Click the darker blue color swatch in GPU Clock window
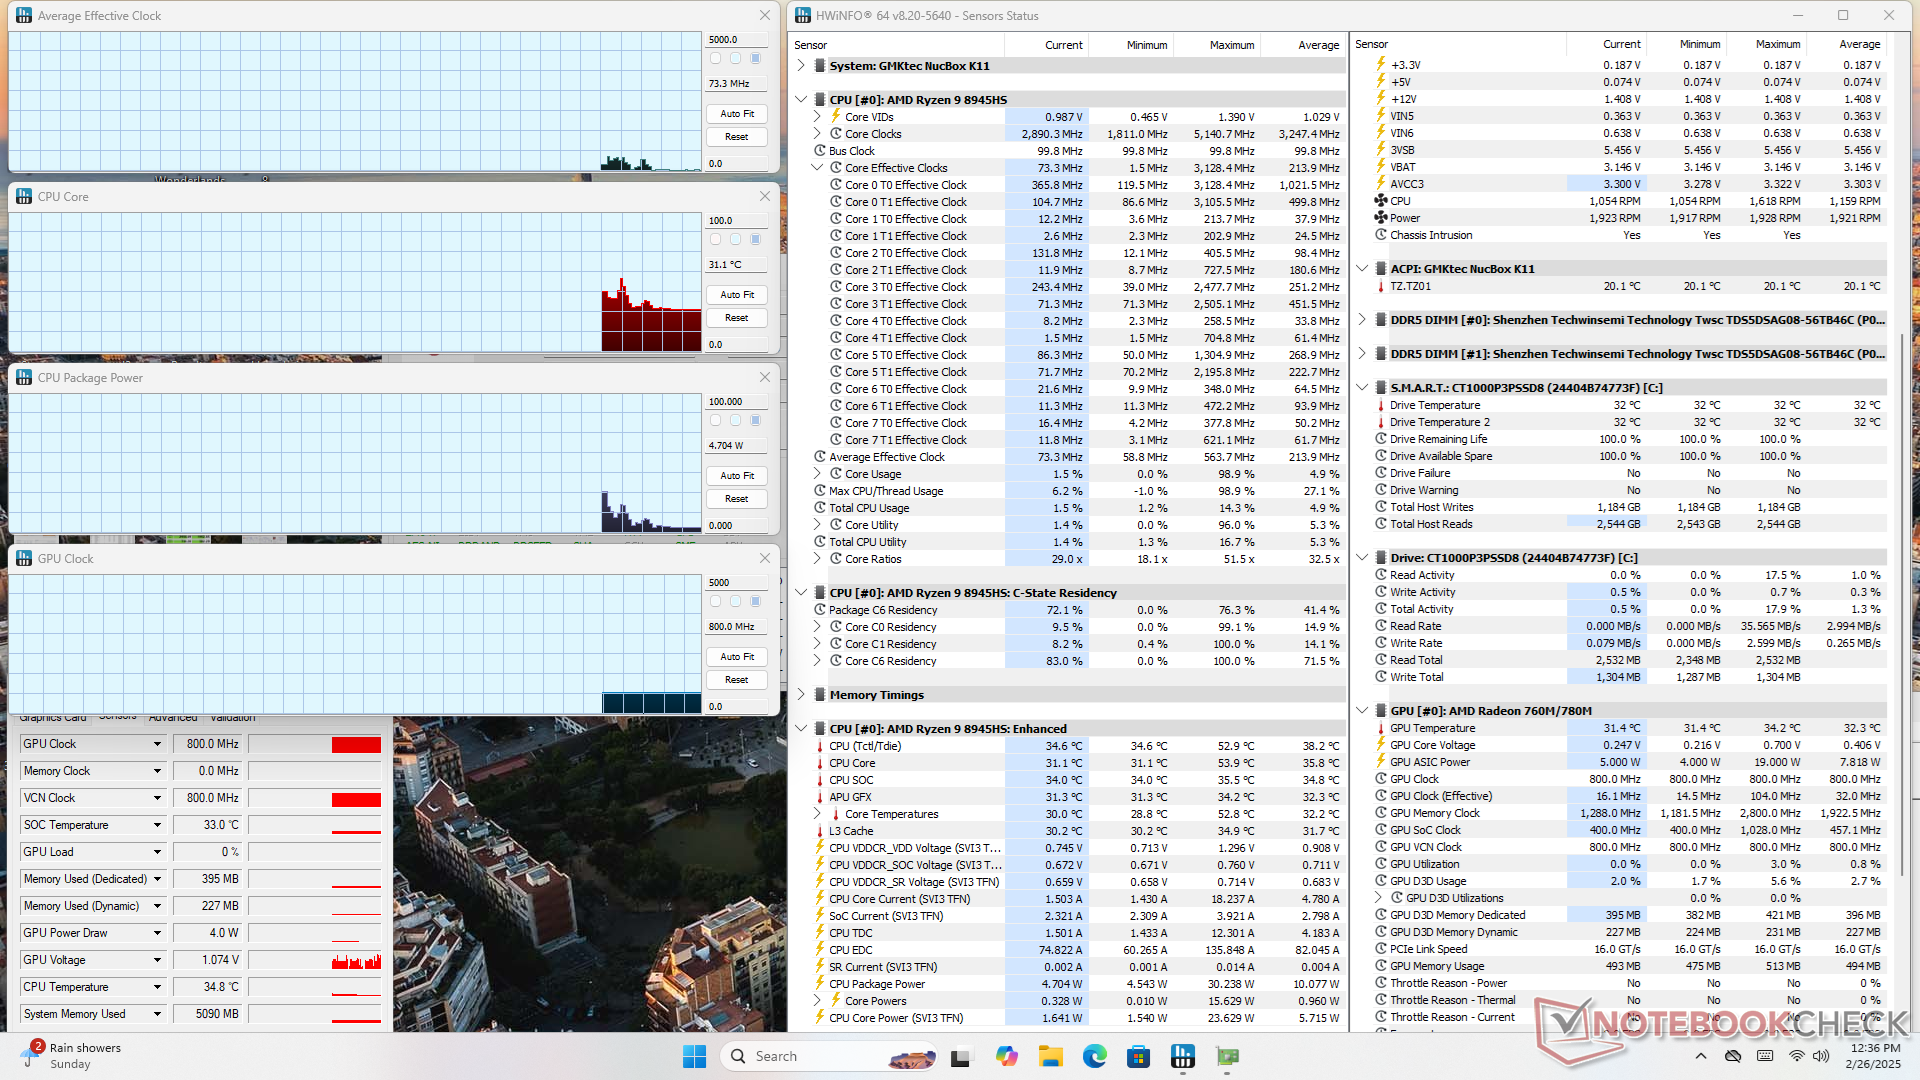Image resolution: width=1920 pixels, height=1080 pixels. point(755,601)
